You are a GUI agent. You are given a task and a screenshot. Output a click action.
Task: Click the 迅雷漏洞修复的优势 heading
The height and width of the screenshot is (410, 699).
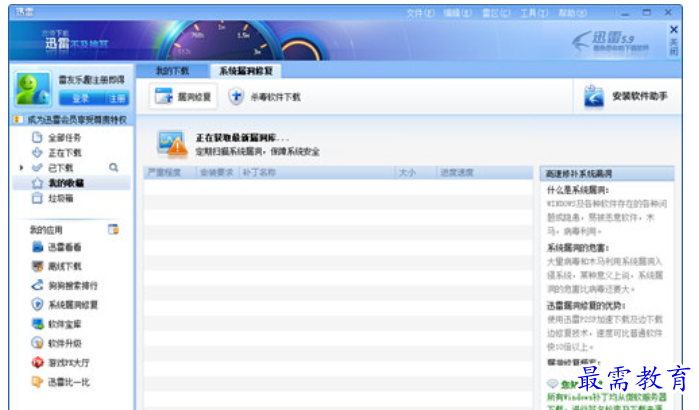(x=586, y=306)
